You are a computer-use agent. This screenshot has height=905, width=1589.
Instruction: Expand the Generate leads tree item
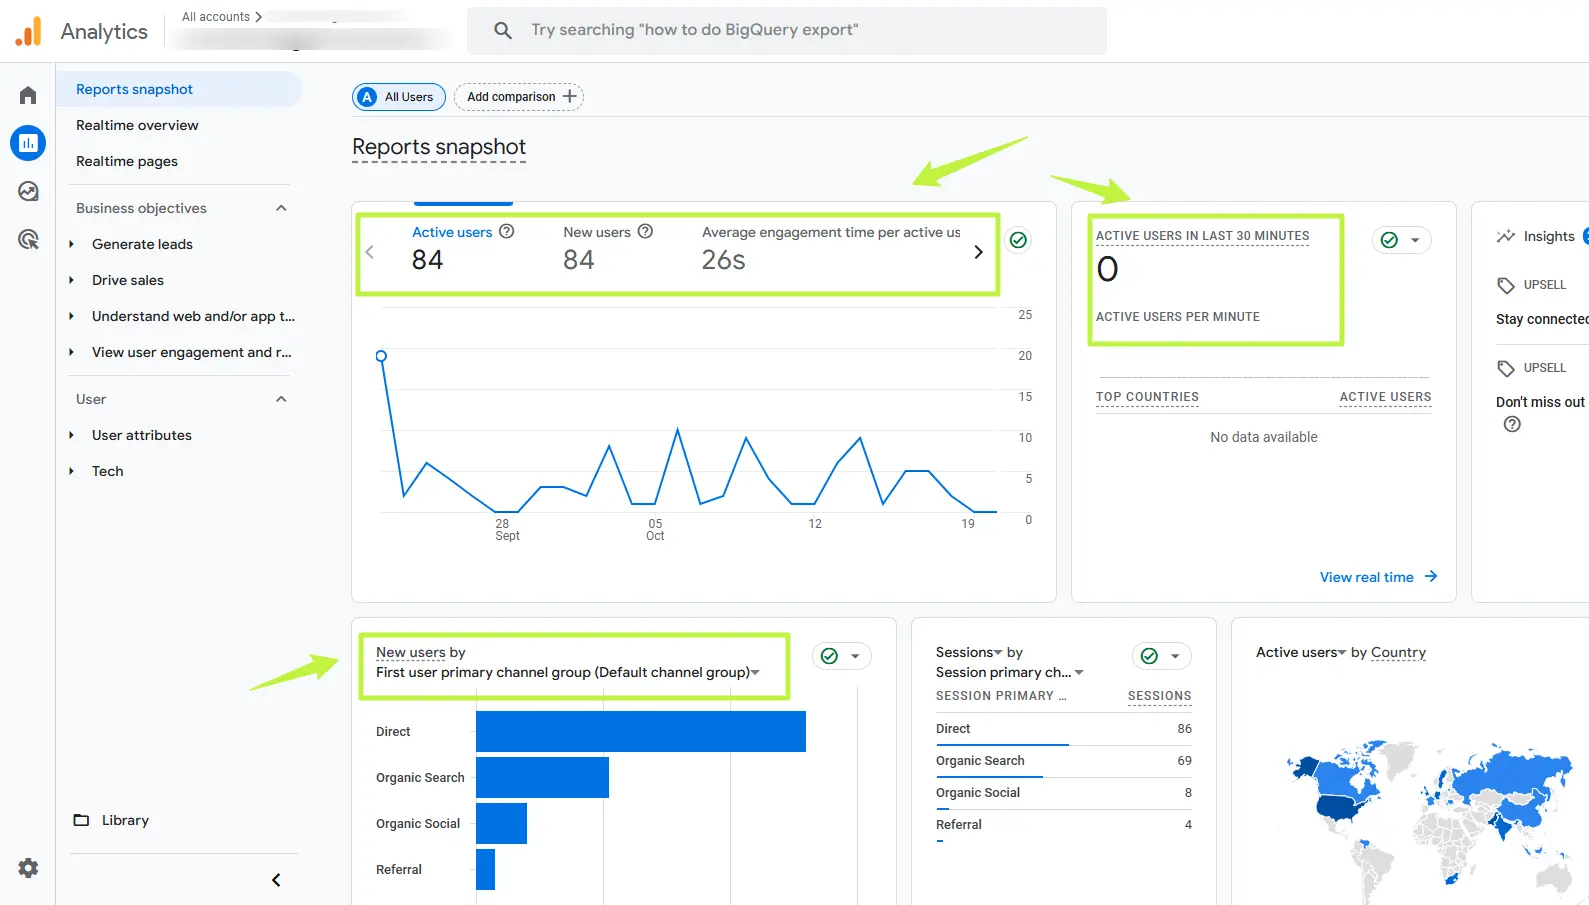pyautogui.click(x=71, y=244)
